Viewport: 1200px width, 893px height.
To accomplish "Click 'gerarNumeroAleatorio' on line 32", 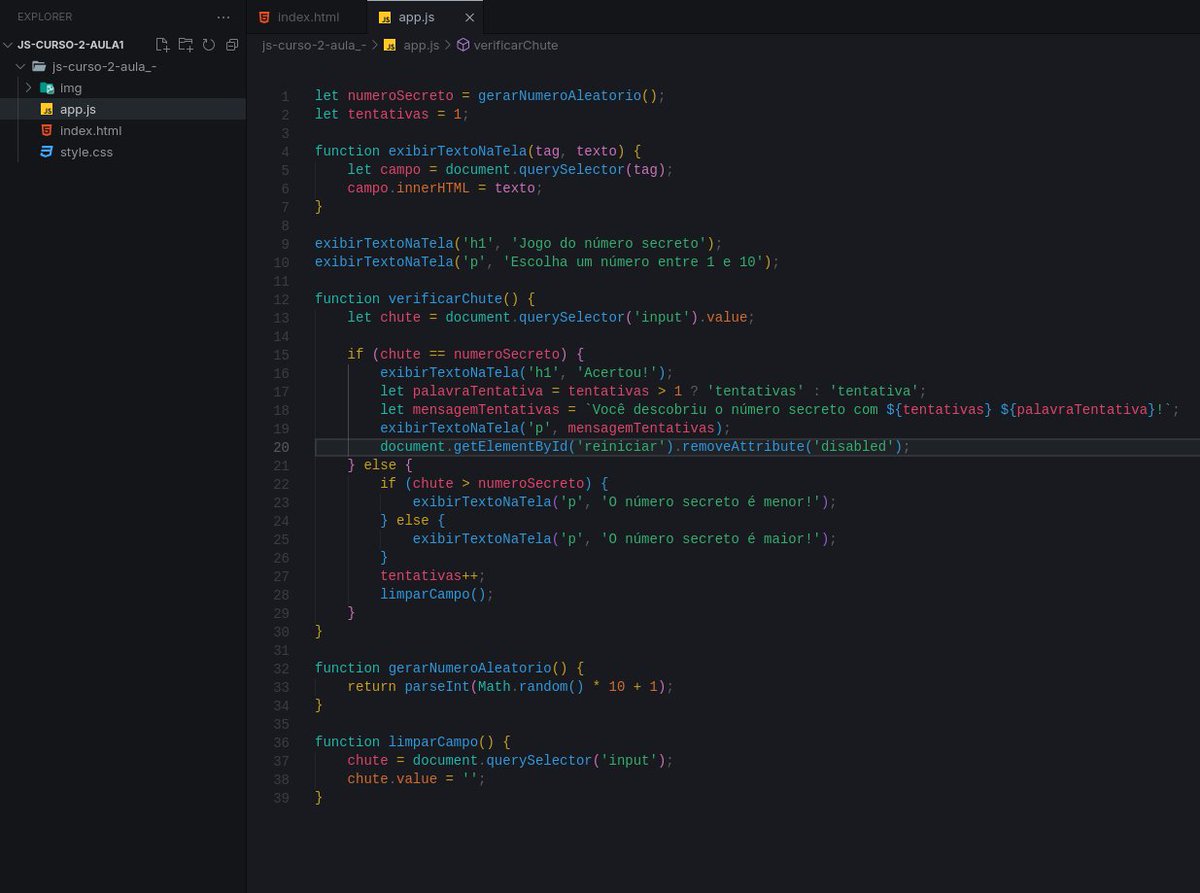I will coord(470,668).
